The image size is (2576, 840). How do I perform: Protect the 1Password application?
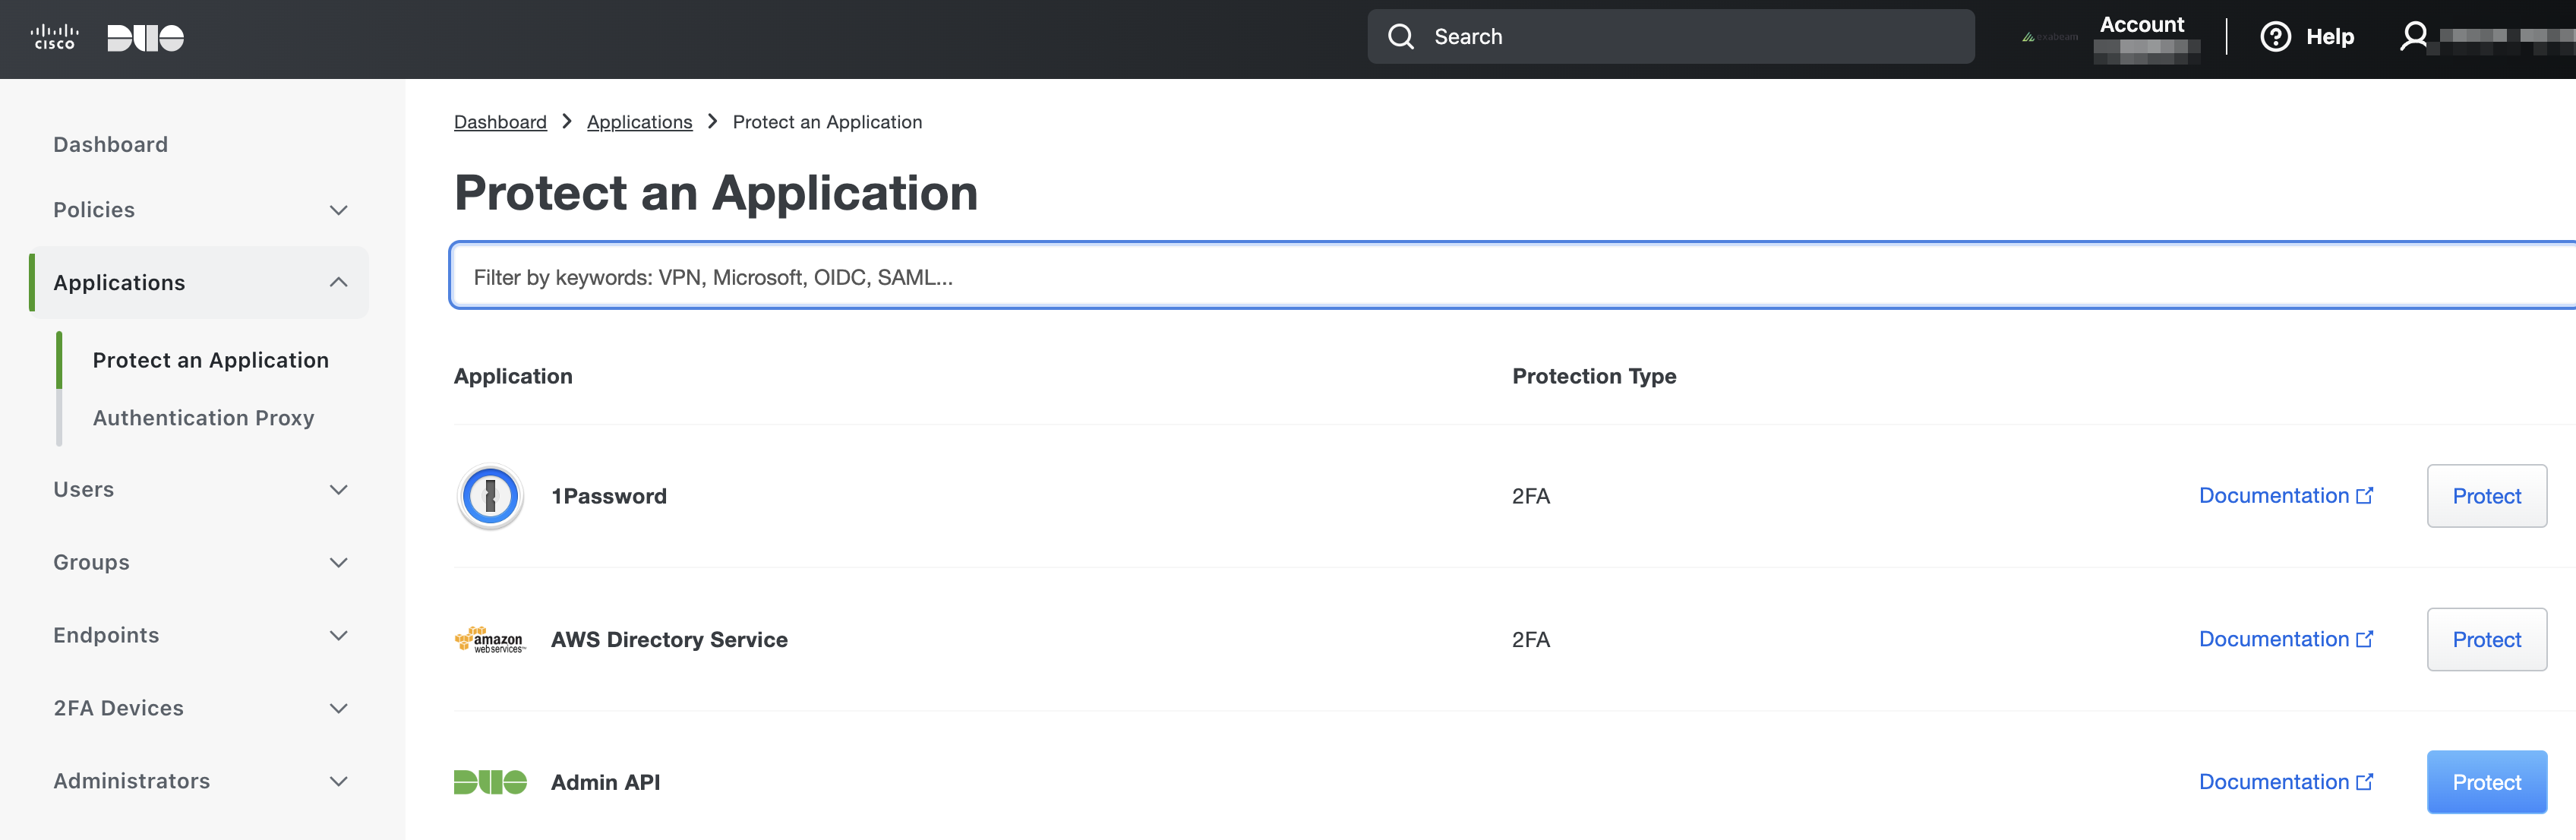pos(2486,496)
